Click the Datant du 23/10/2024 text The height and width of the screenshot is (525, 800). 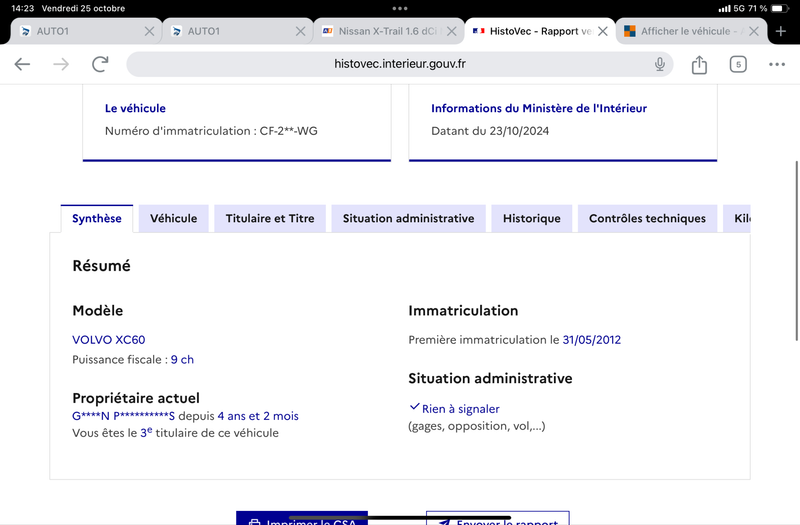490,131
